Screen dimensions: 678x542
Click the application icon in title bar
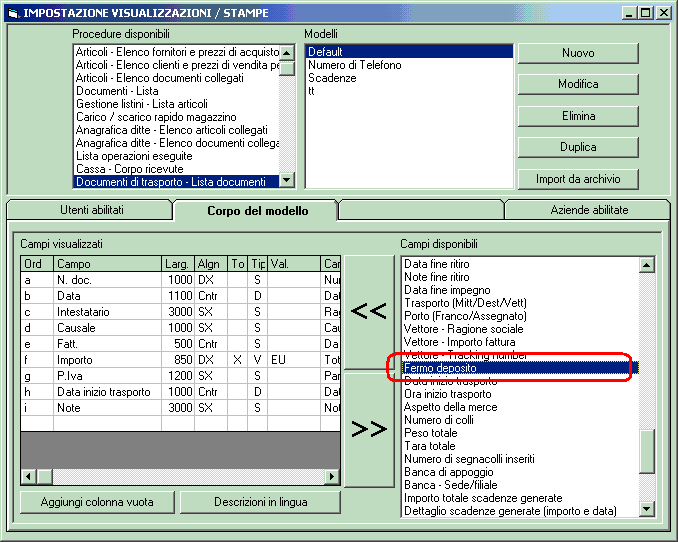13,12
